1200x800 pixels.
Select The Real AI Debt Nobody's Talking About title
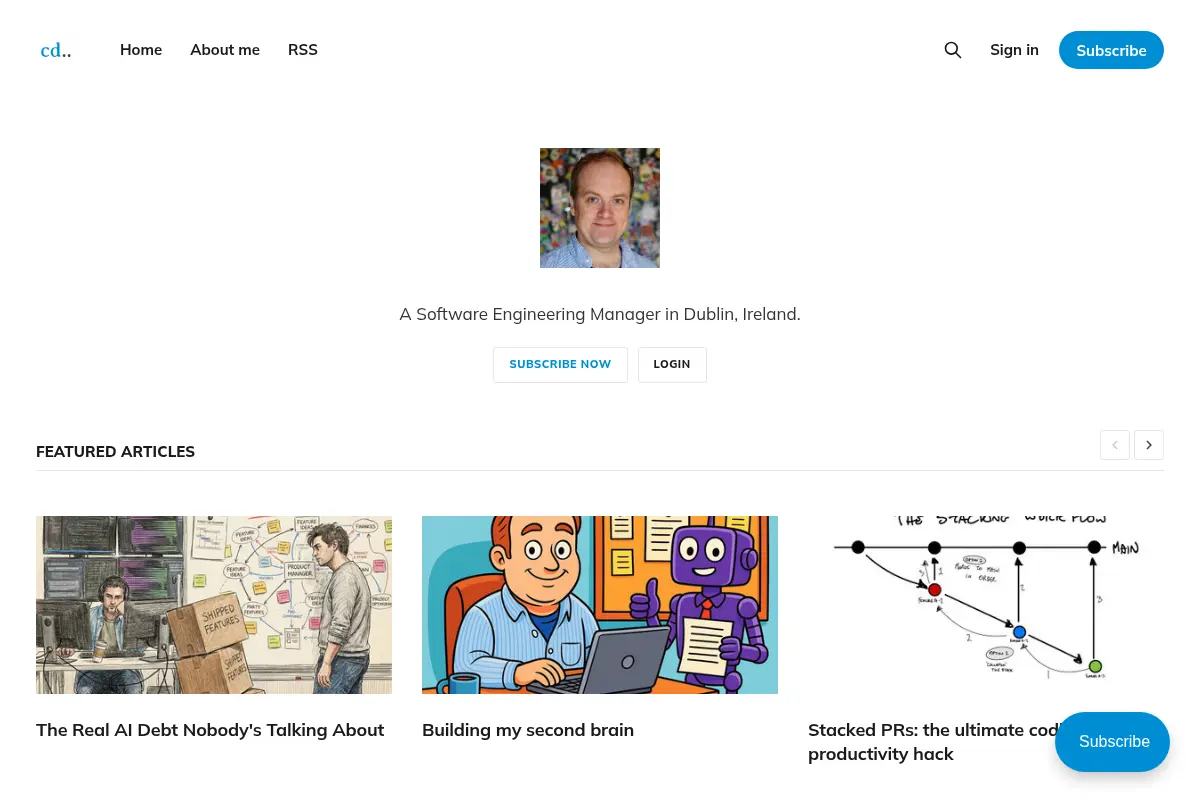[210, 730]
